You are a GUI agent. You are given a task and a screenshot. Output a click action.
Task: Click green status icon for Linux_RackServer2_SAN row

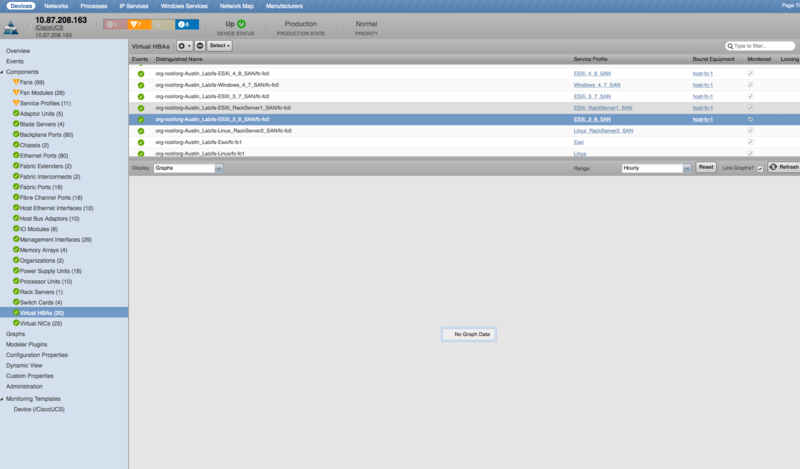point(141,131)
